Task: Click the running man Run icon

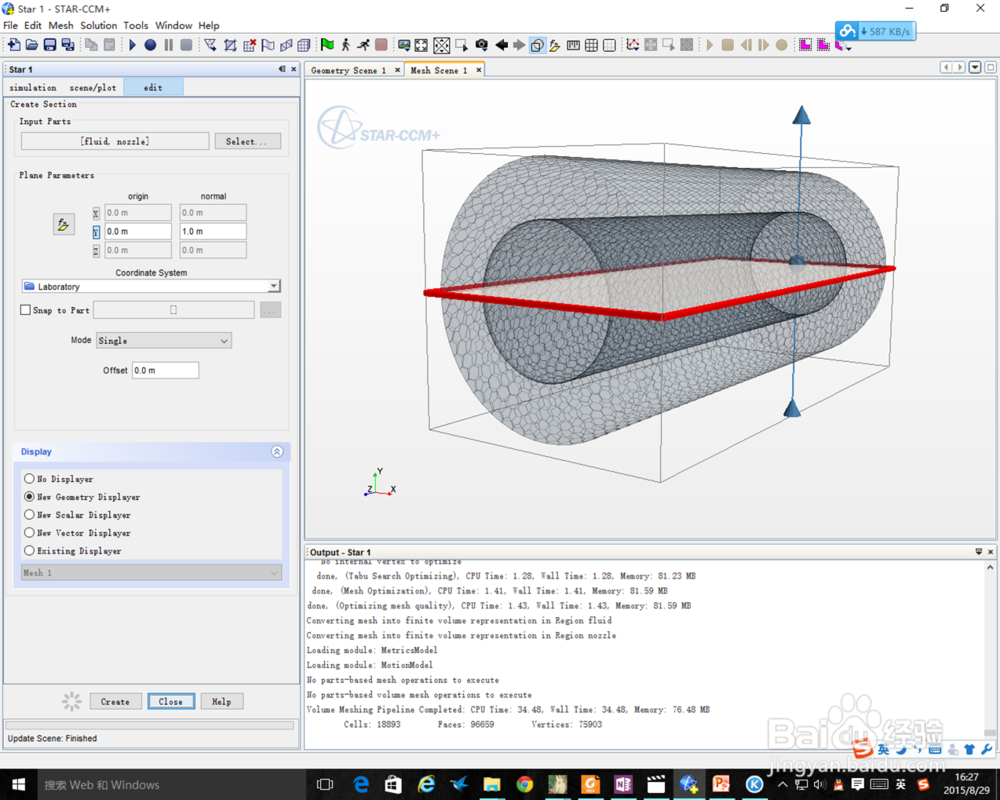Action: [x=363, y=45]
